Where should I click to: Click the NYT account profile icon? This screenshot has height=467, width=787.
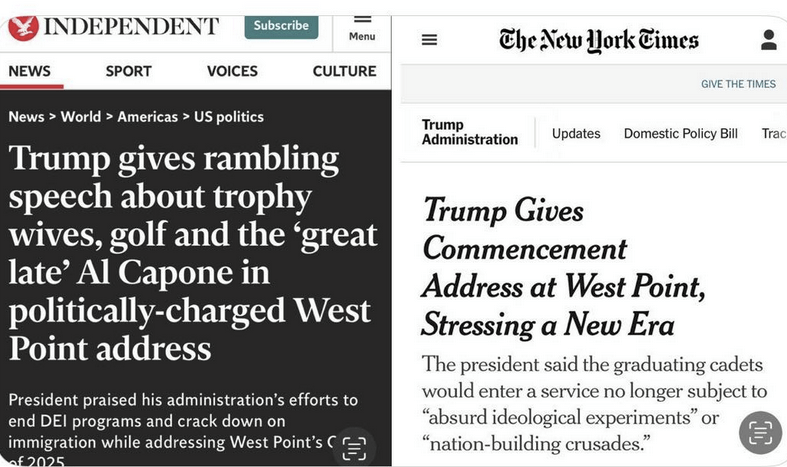point(768,40)
